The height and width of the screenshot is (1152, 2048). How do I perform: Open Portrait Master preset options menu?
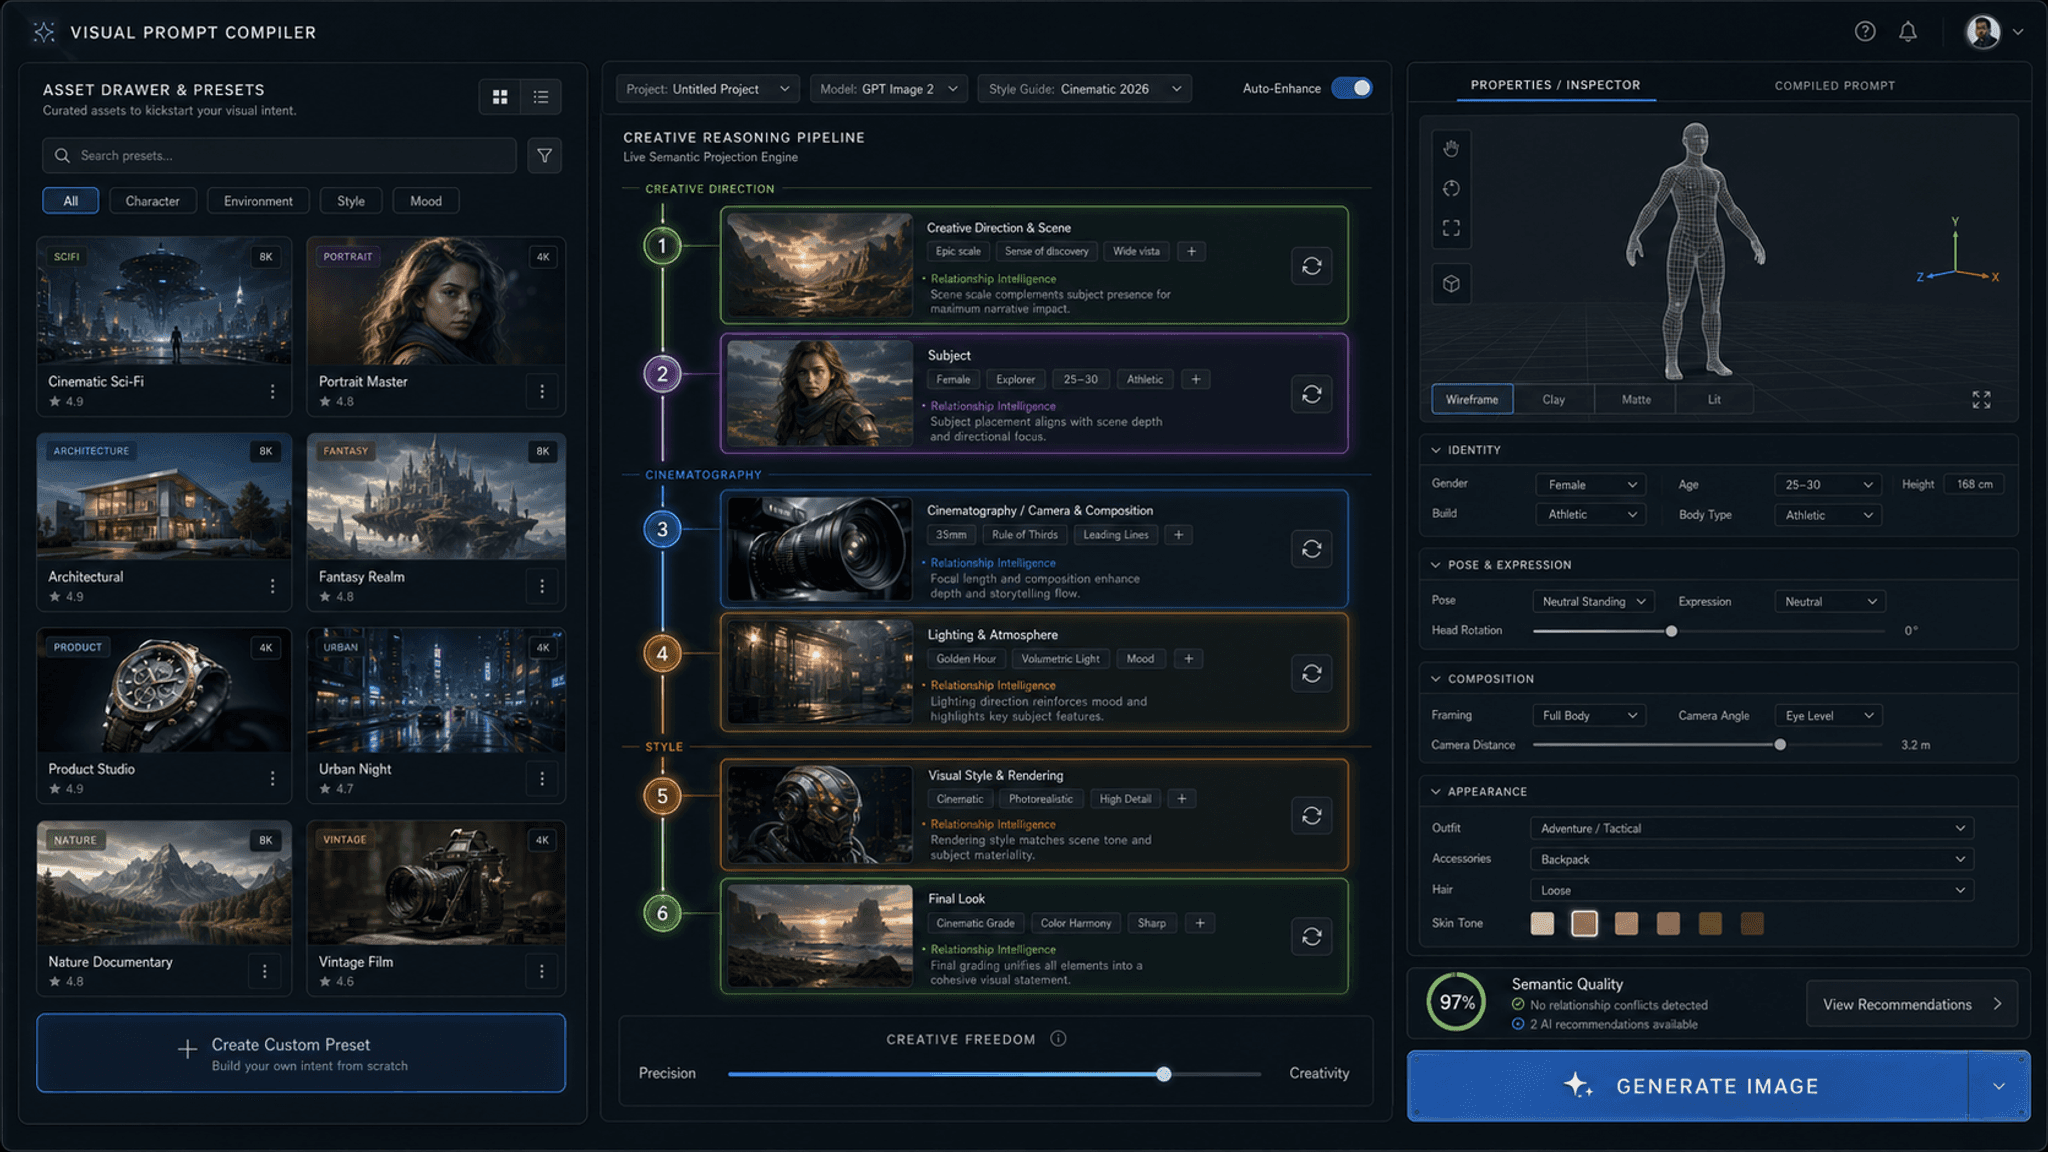pyautogui.click(x=542, y=392)
